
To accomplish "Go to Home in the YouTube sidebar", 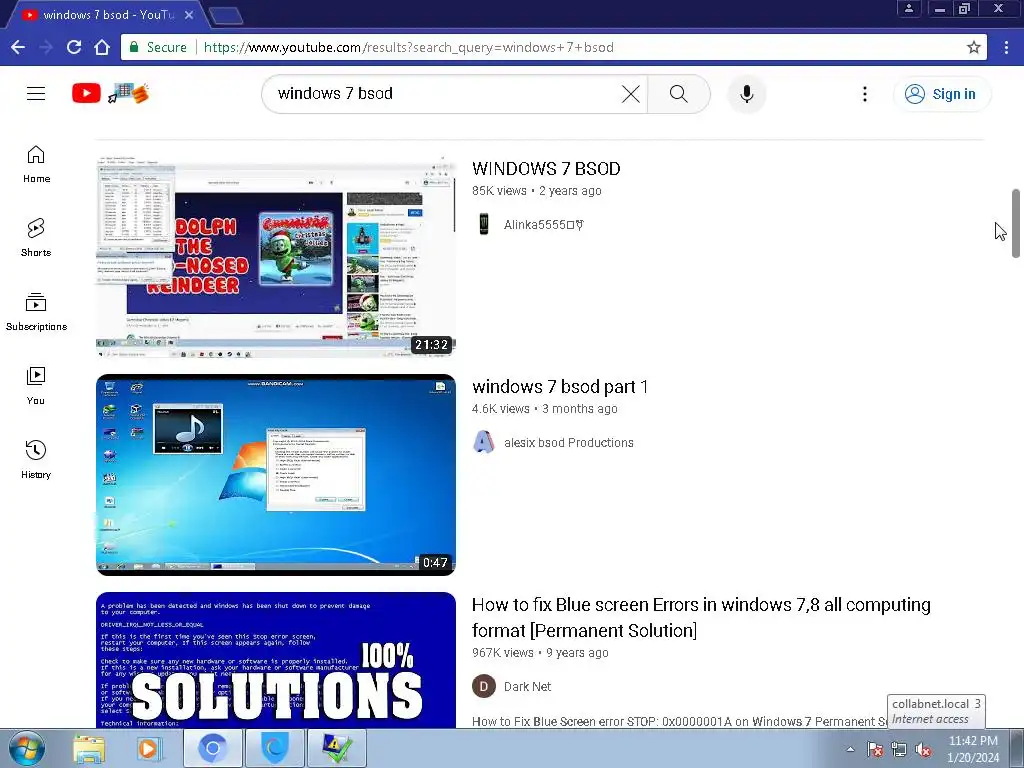I will [x=36, y=164].
